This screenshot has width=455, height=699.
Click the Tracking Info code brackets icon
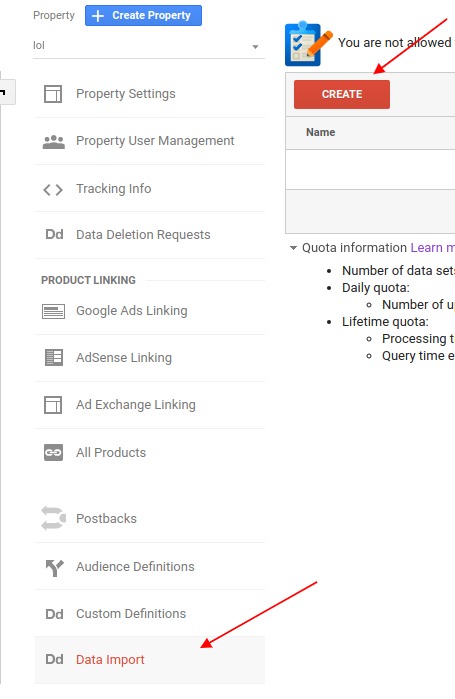[53, 189]
